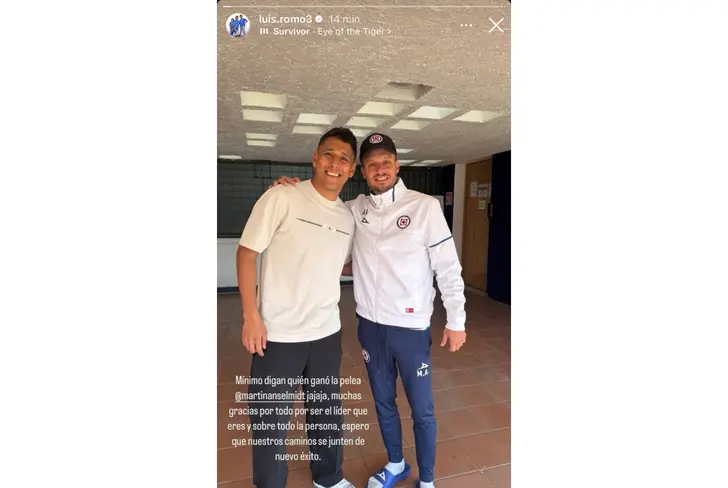Open the three-dot more options menu
This screenshot has width=728, height=488.
coord(466,25)
